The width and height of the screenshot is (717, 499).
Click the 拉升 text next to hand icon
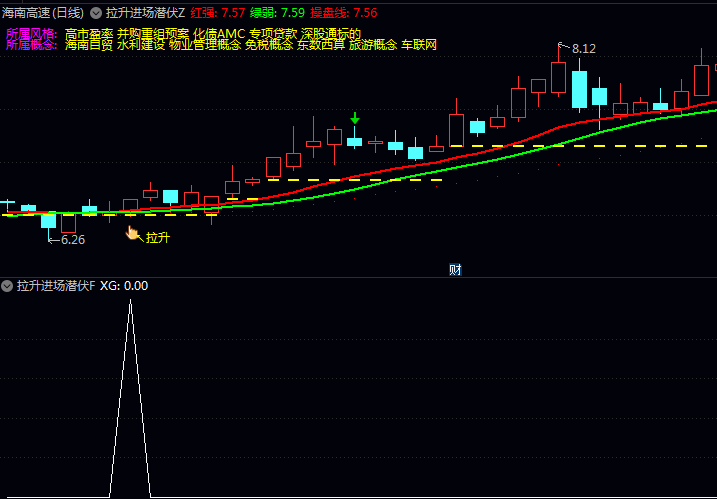coord(158,238)
